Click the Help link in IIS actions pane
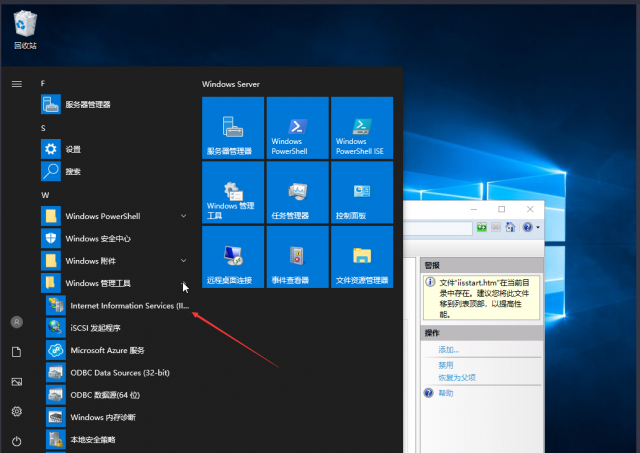 point(446,393)
